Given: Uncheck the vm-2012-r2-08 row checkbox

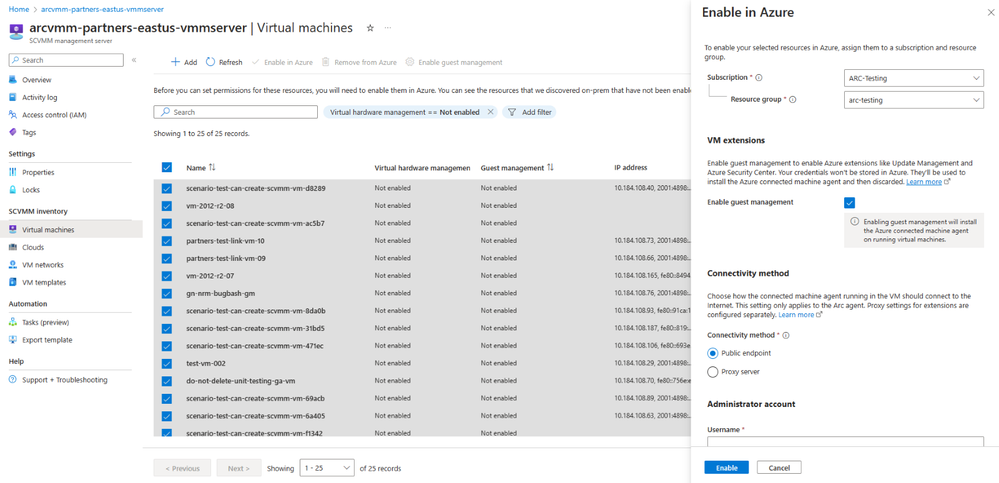Looking at the screenshot, I should click(167, 206).
